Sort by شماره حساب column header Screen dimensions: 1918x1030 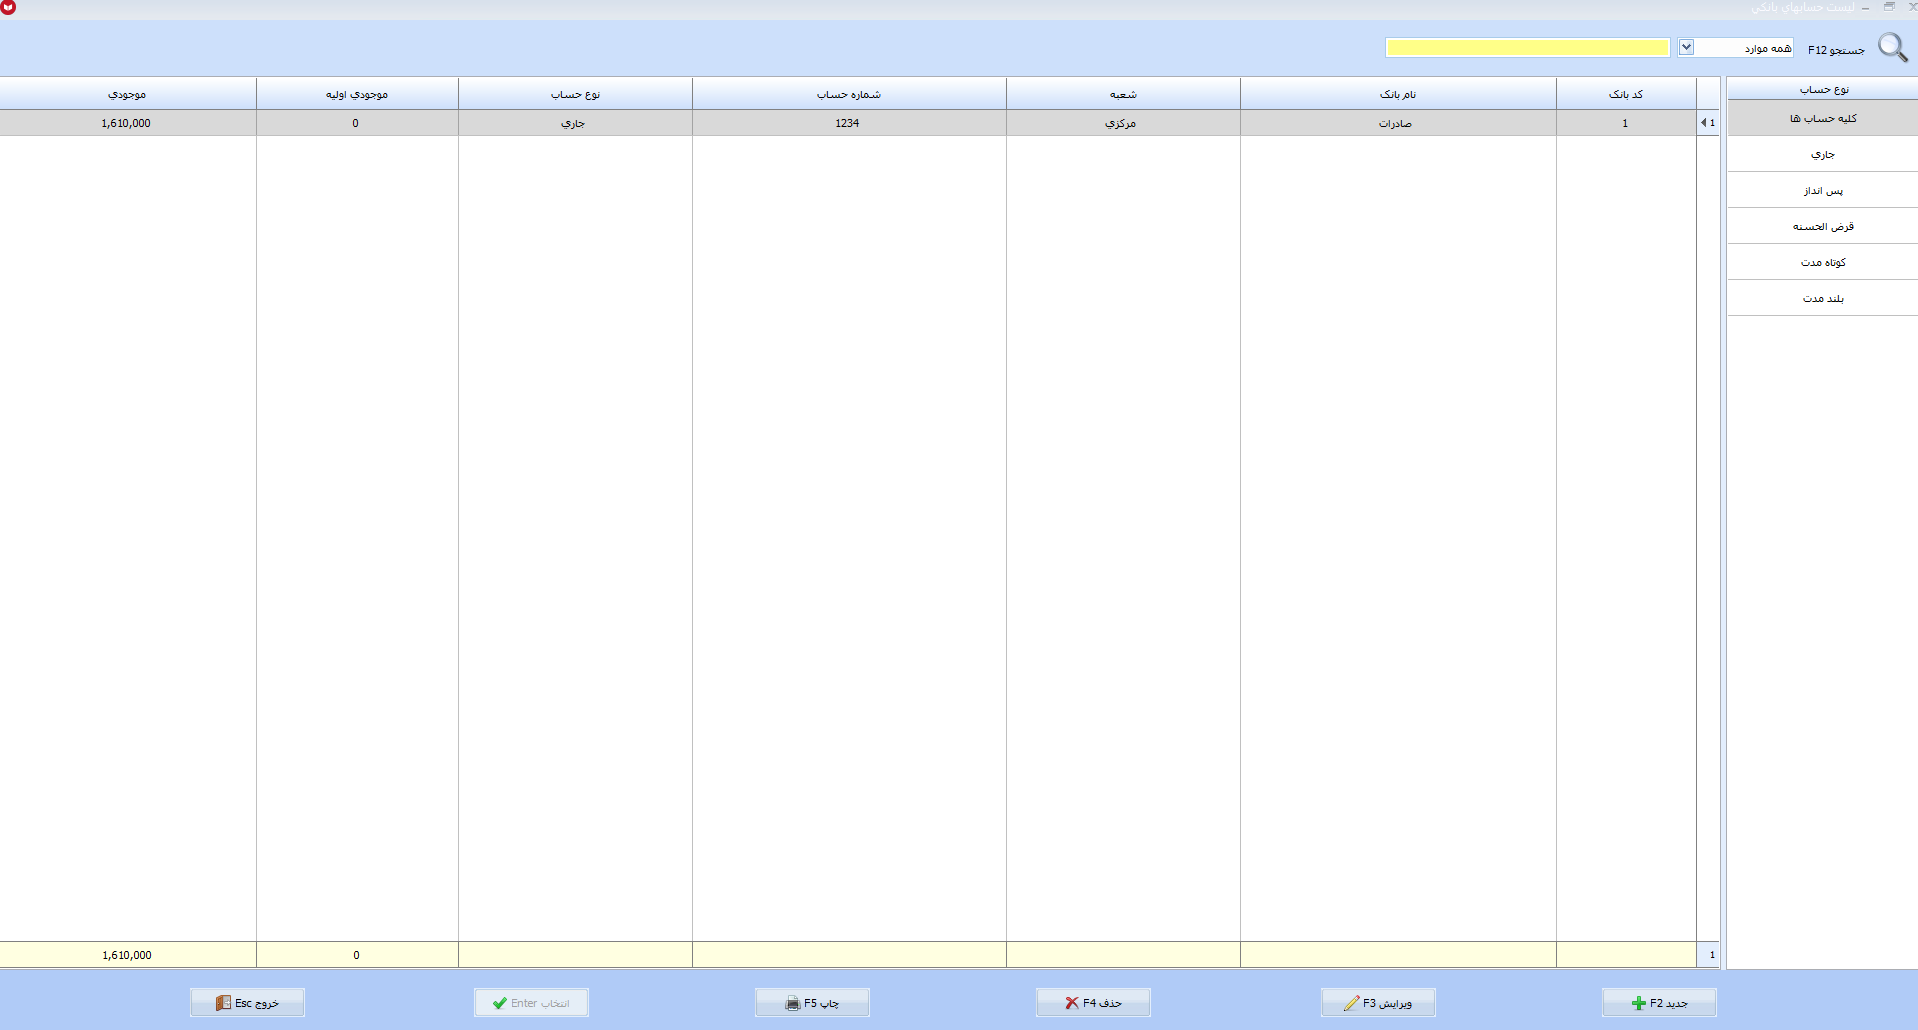(849, 94)
